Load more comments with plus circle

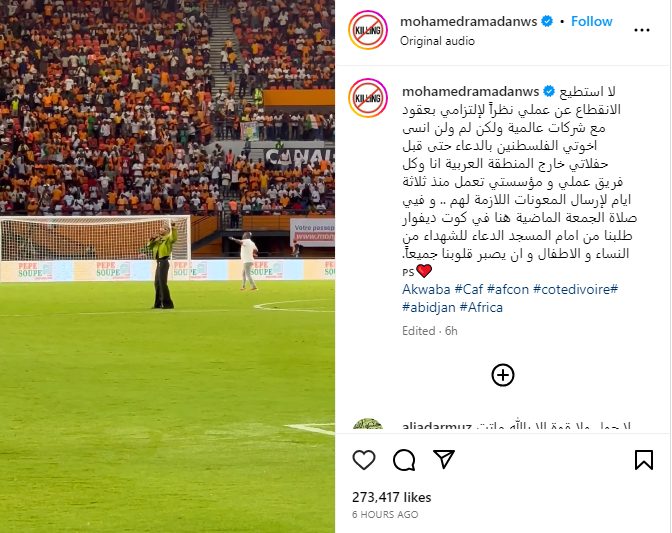point(503,375)
